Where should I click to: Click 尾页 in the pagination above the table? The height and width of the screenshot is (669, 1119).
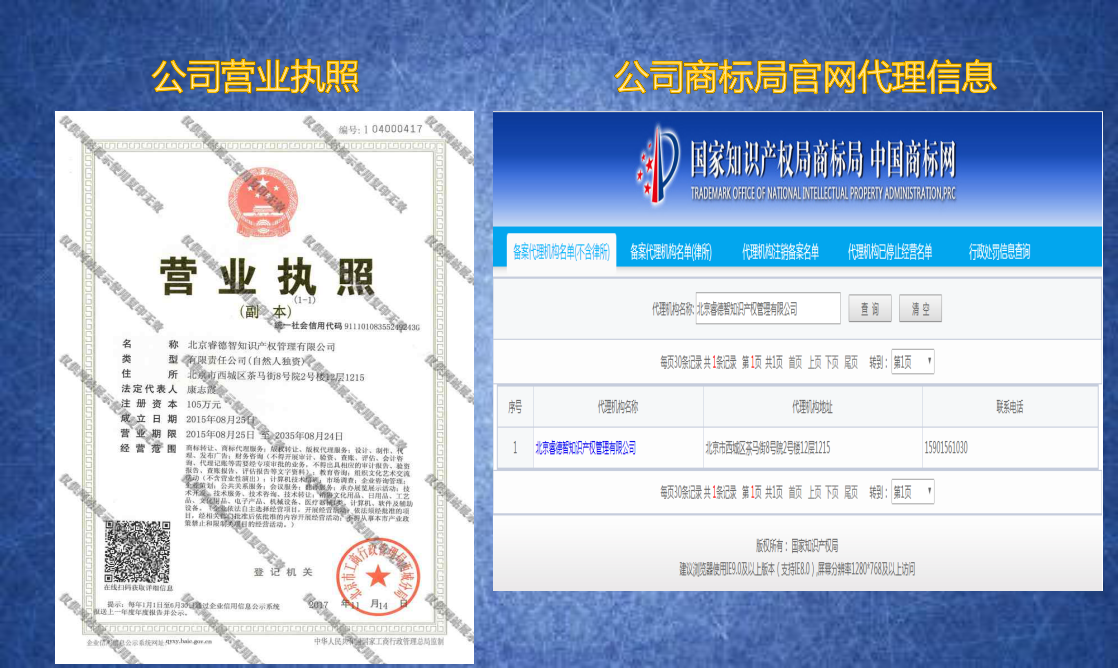(851, 363)
